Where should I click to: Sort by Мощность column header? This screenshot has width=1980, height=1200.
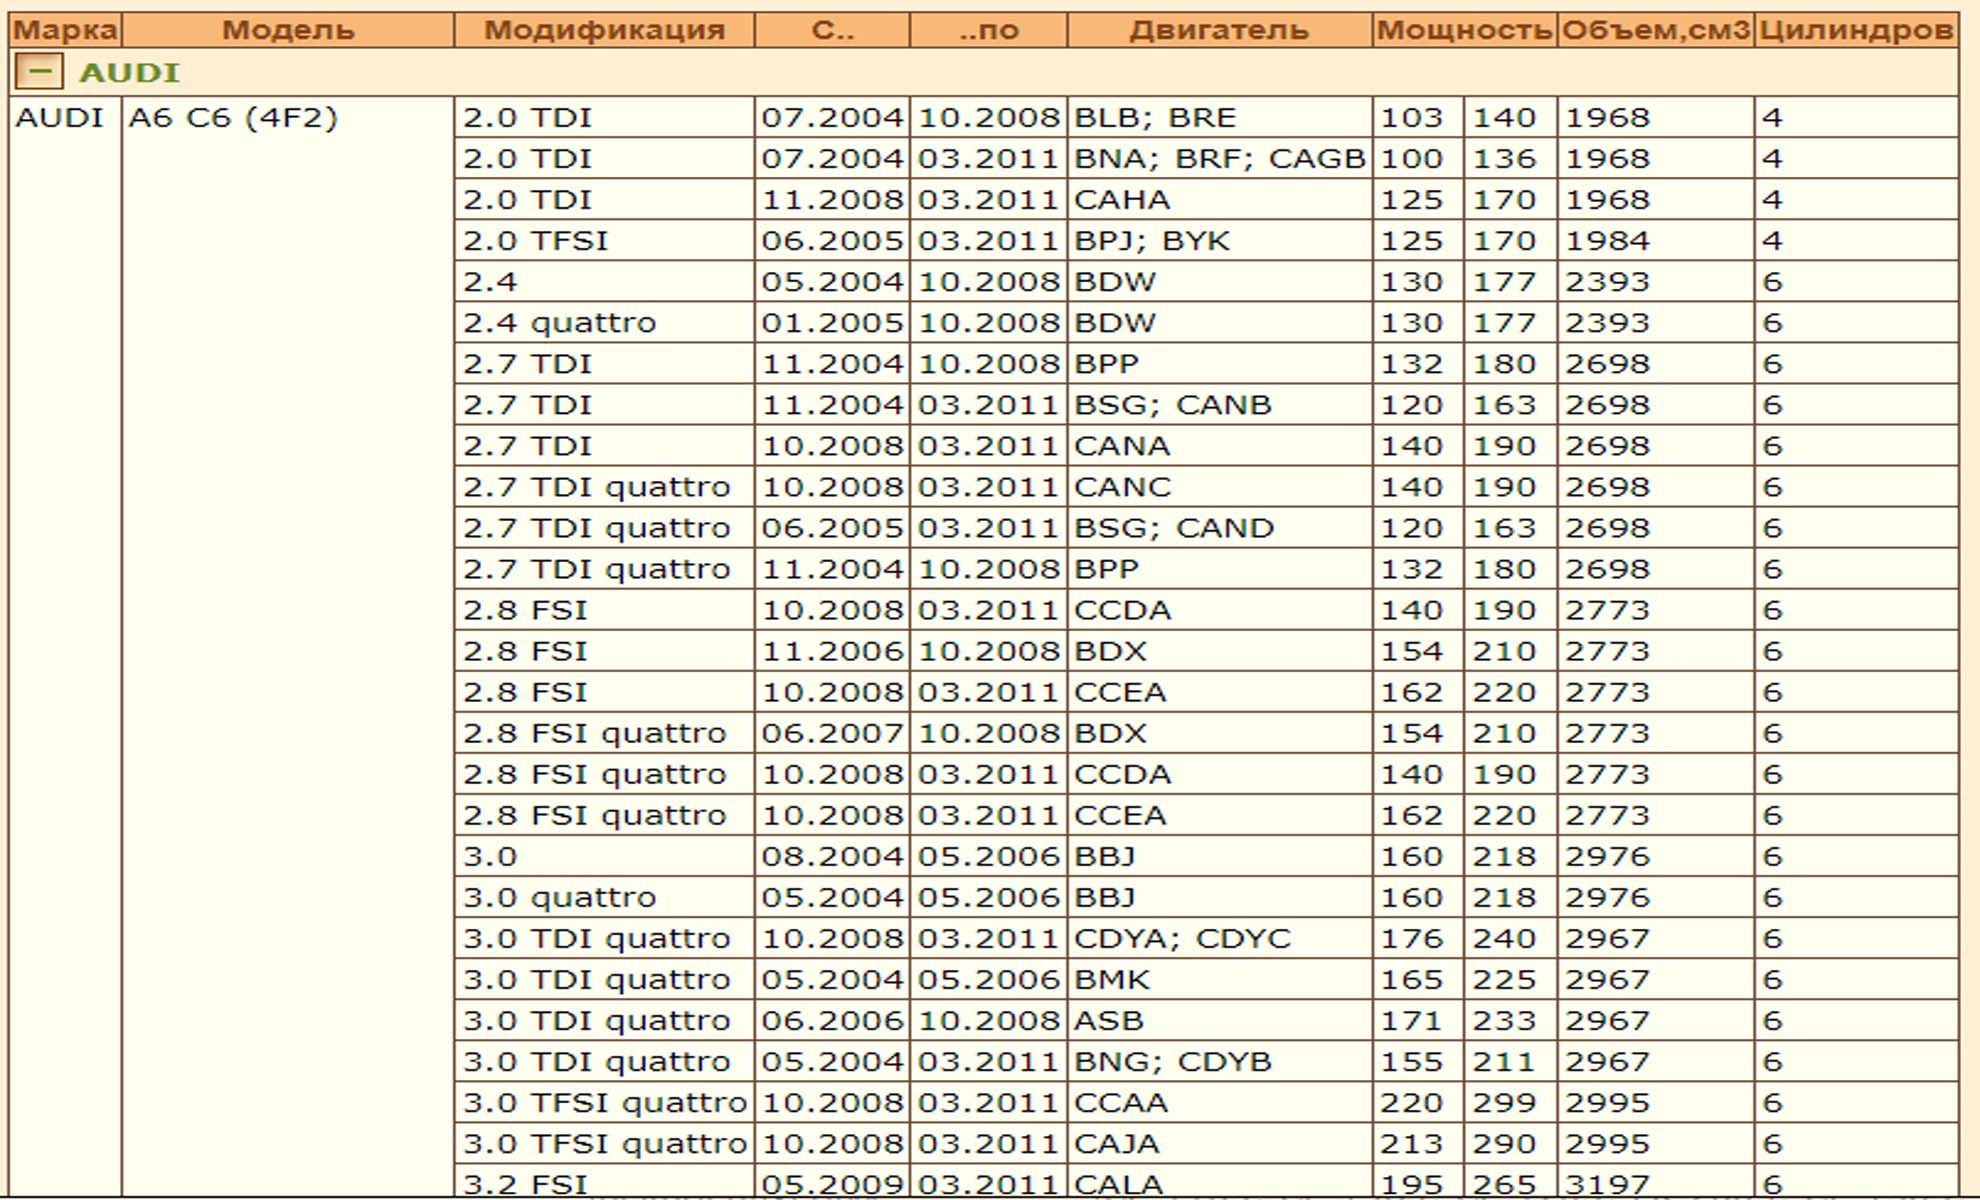pyautogui.click(x=1464, y=30)
